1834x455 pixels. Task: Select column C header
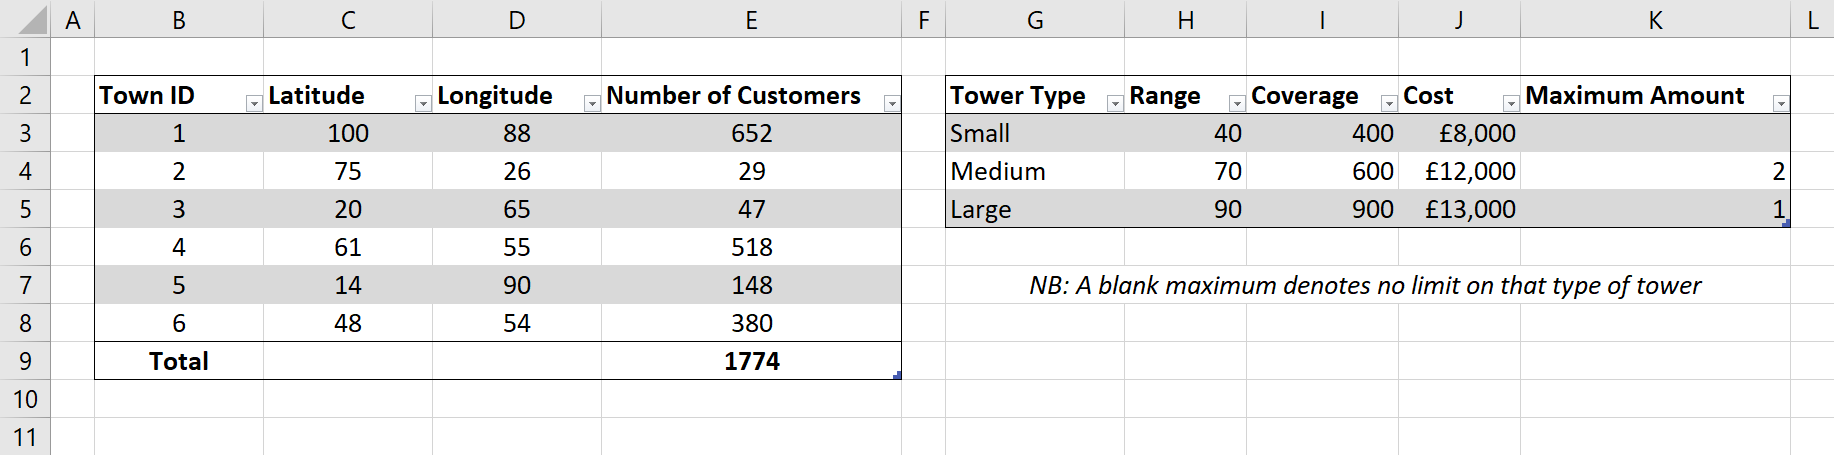(x=348, y=19)
